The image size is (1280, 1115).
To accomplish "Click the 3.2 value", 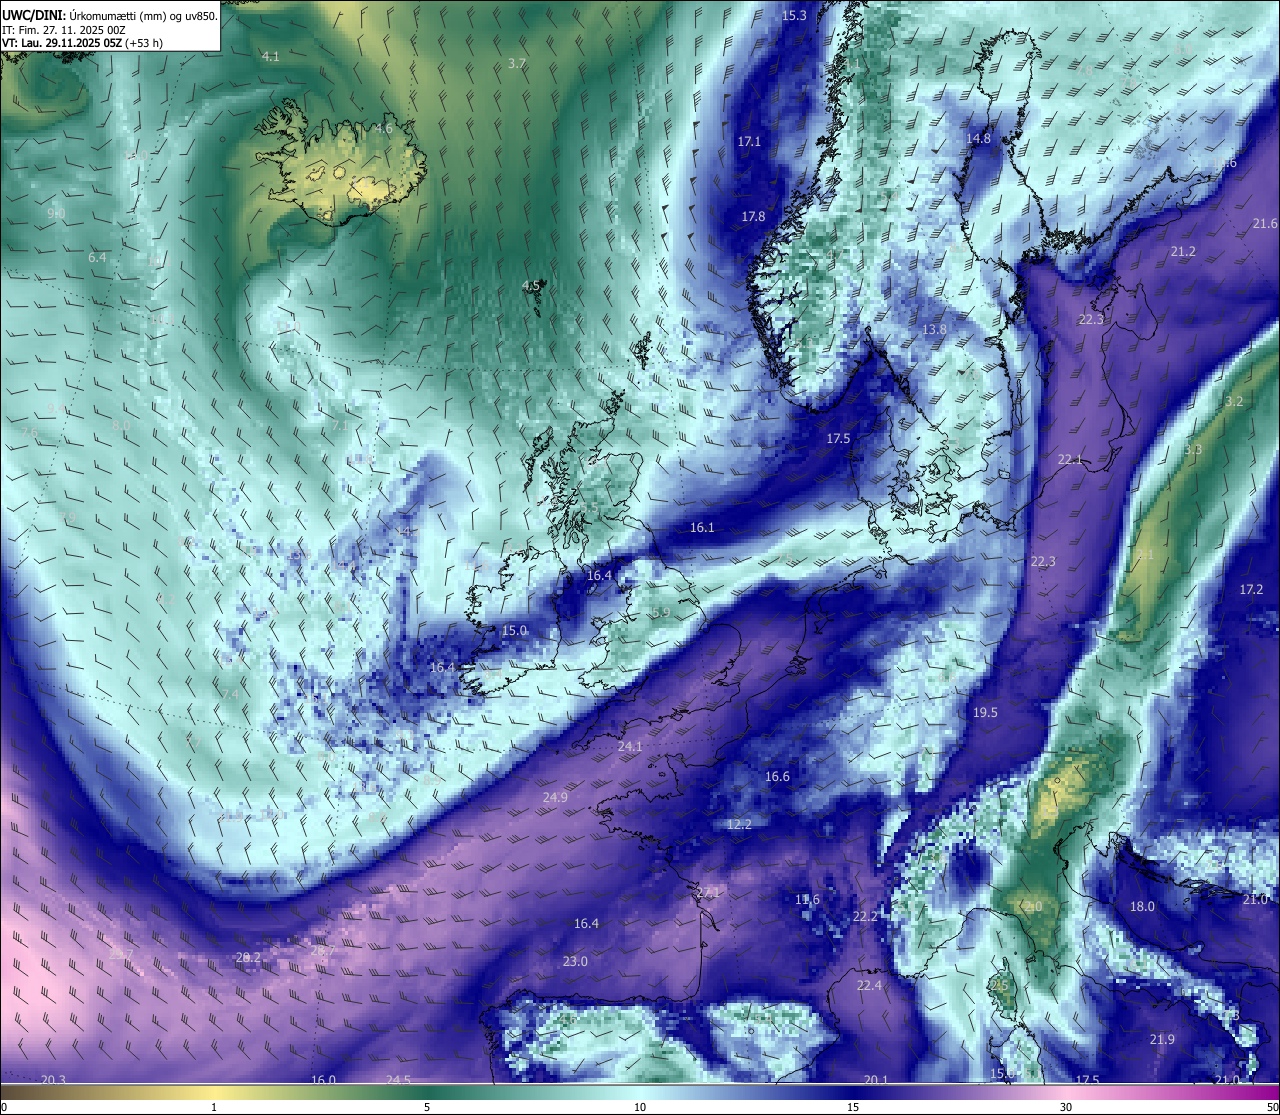I will pos(1234,402).
